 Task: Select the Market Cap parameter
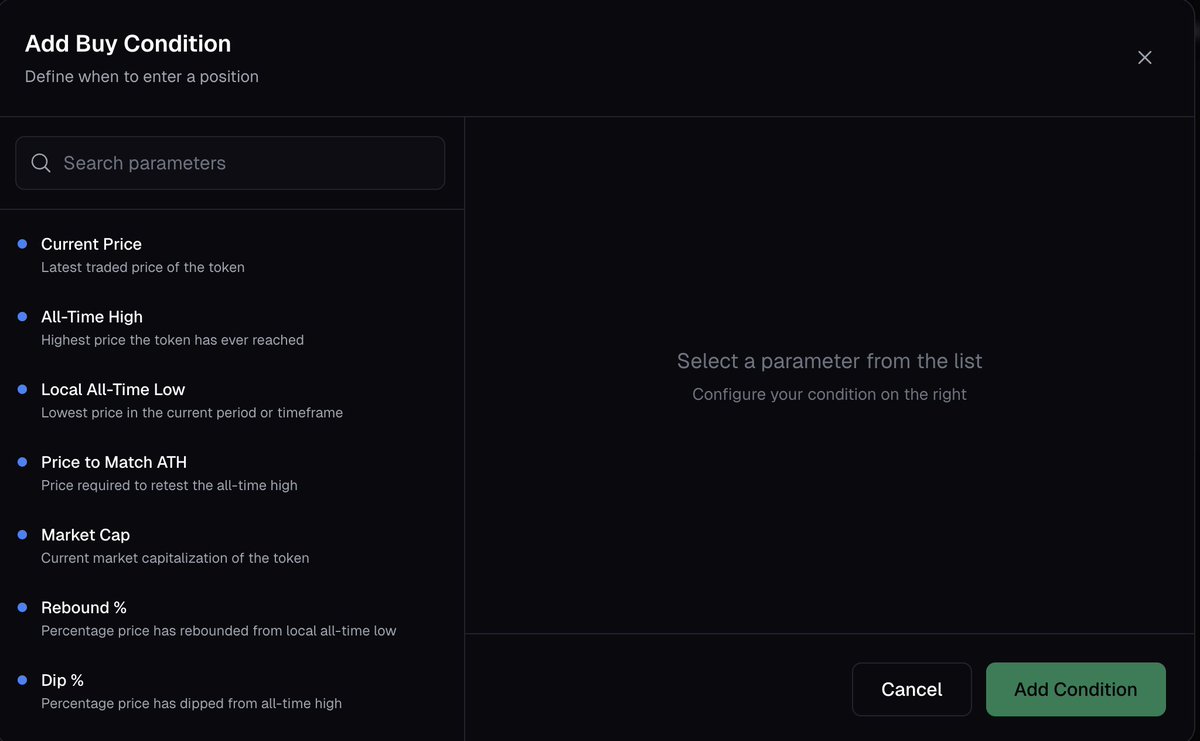pos(232,546)
